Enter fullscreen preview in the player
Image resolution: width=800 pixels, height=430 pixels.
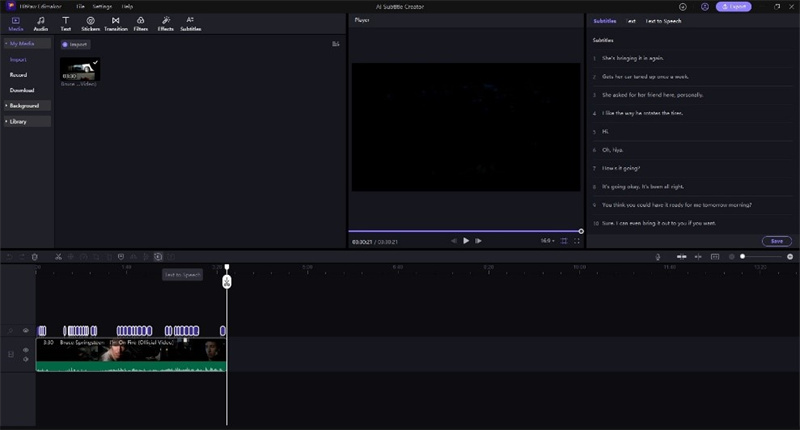pyautogui.click(x=577, y=241)
